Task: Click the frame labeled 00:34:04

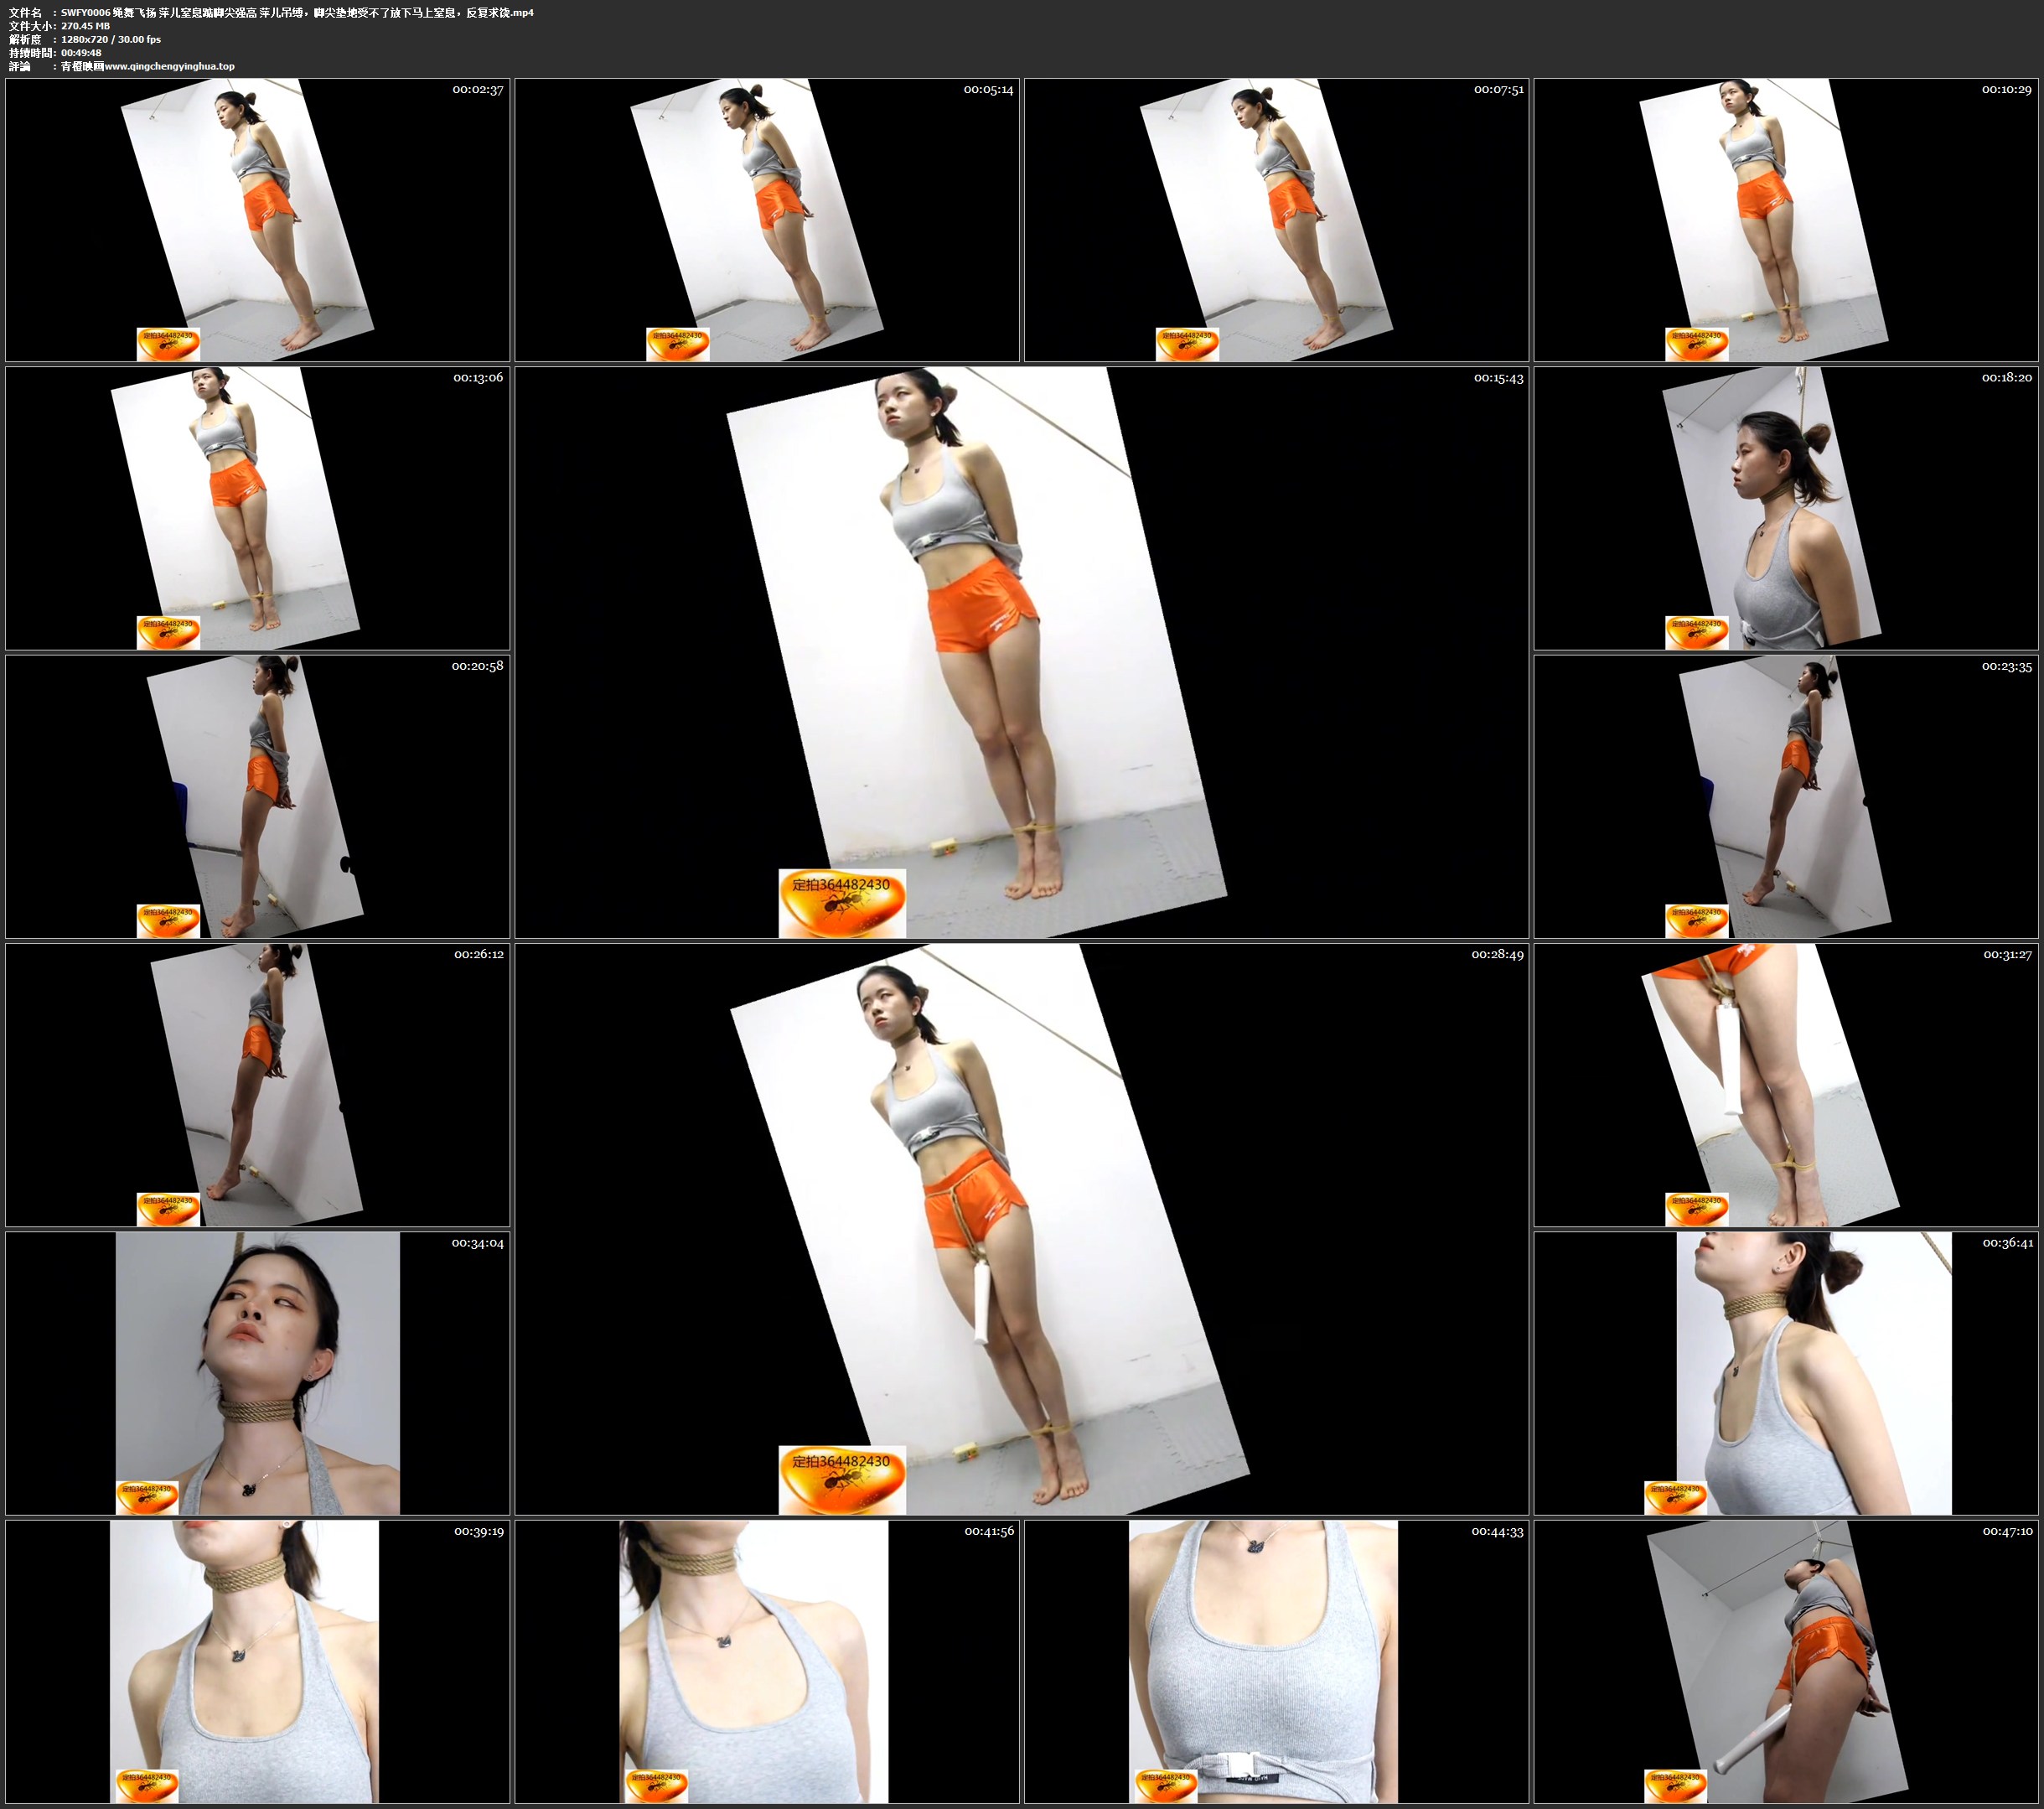Action: [257, 1373]
